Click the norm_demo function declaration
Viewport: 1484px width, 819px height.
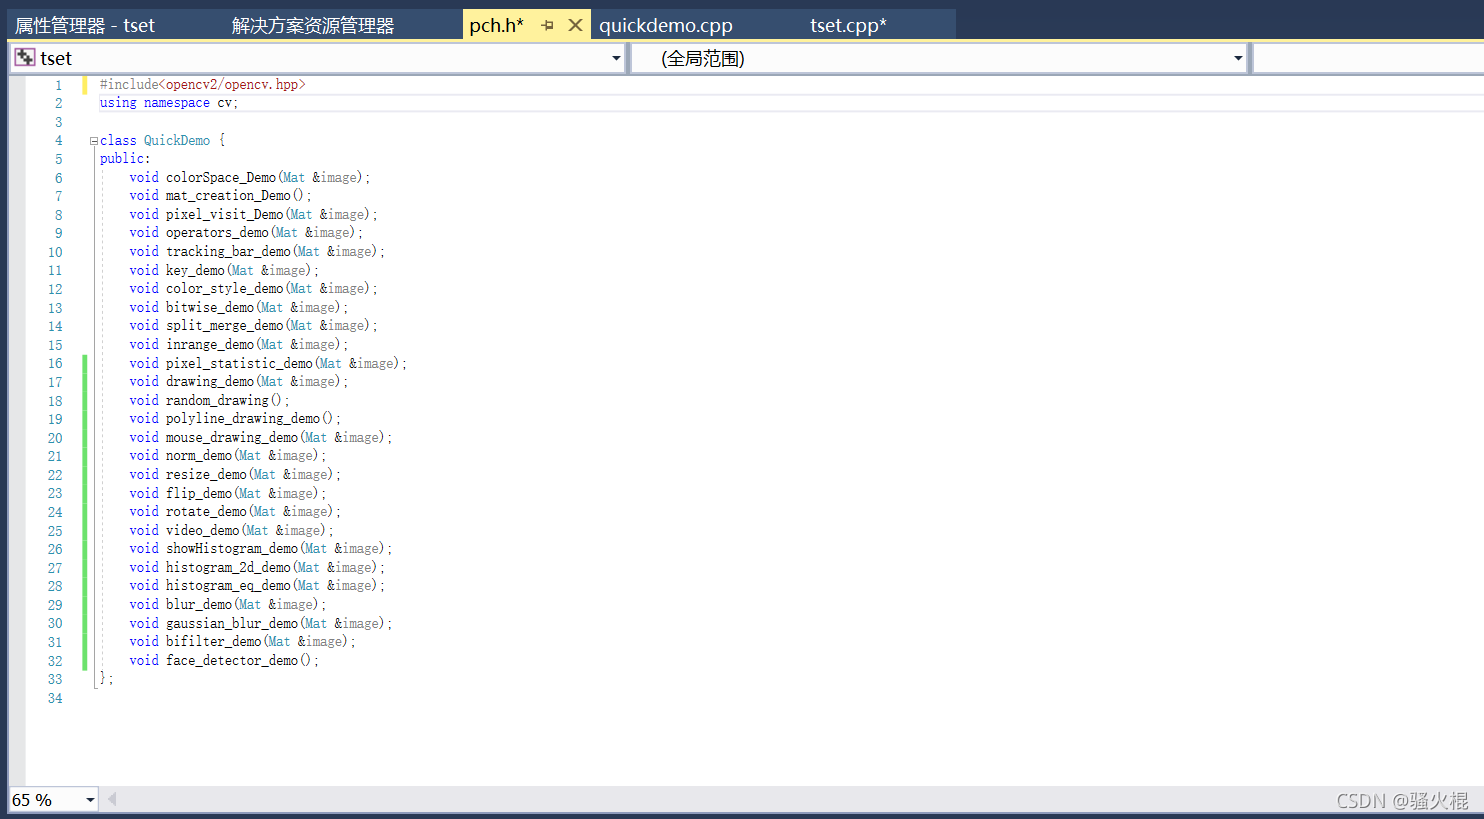point(228,455)
